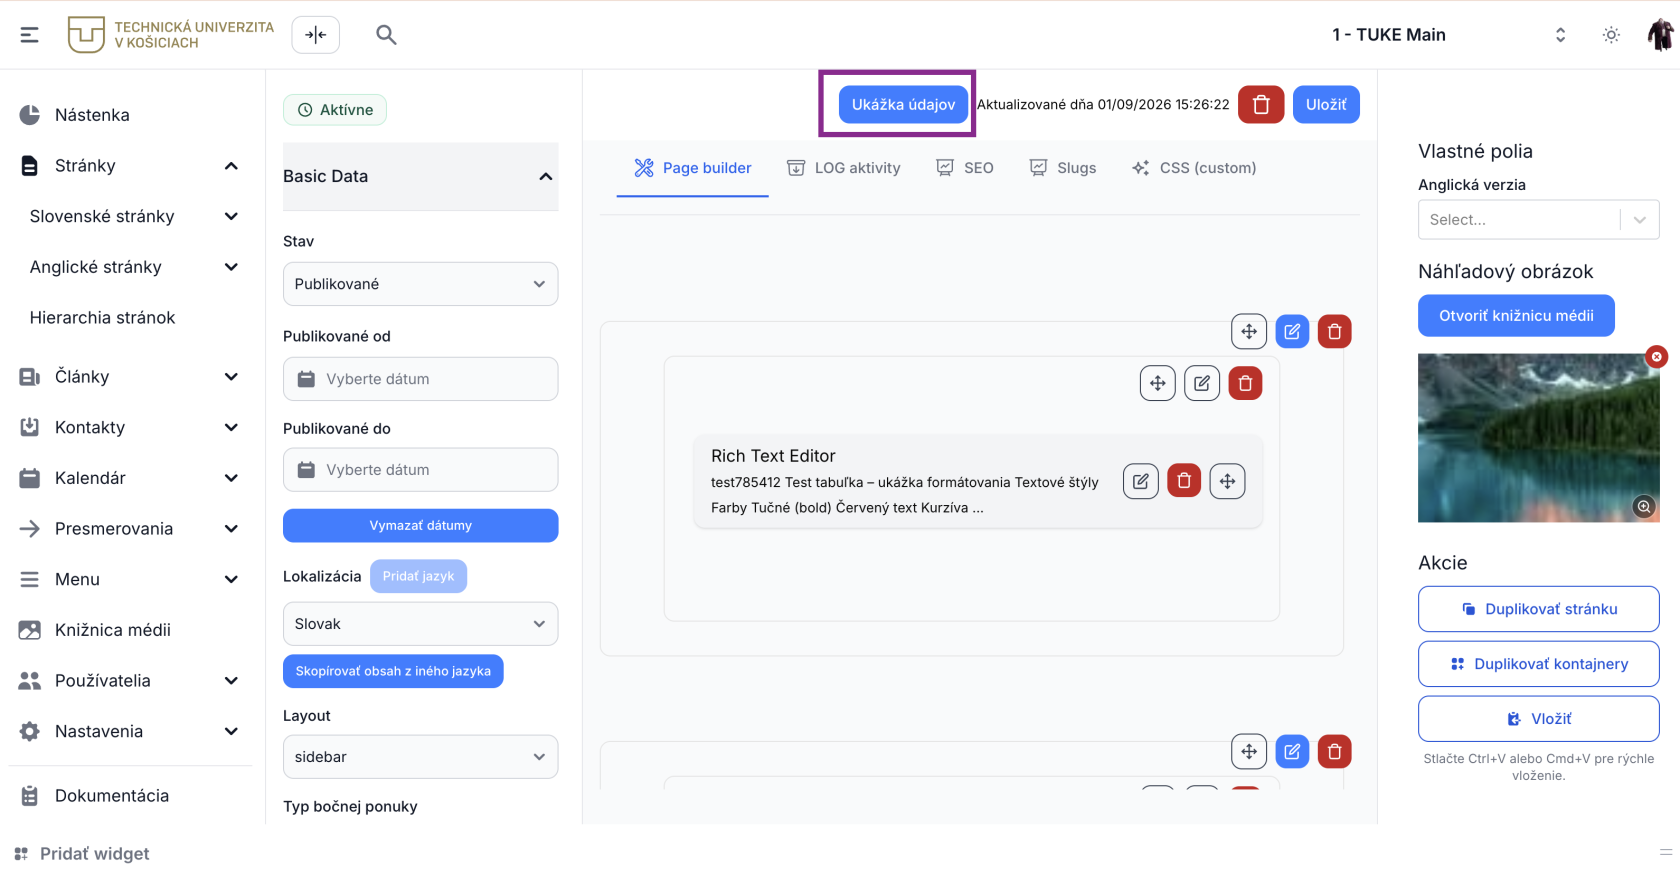Click the Publikované od date field
This screenshot has width=1680, height=876.
420,379
